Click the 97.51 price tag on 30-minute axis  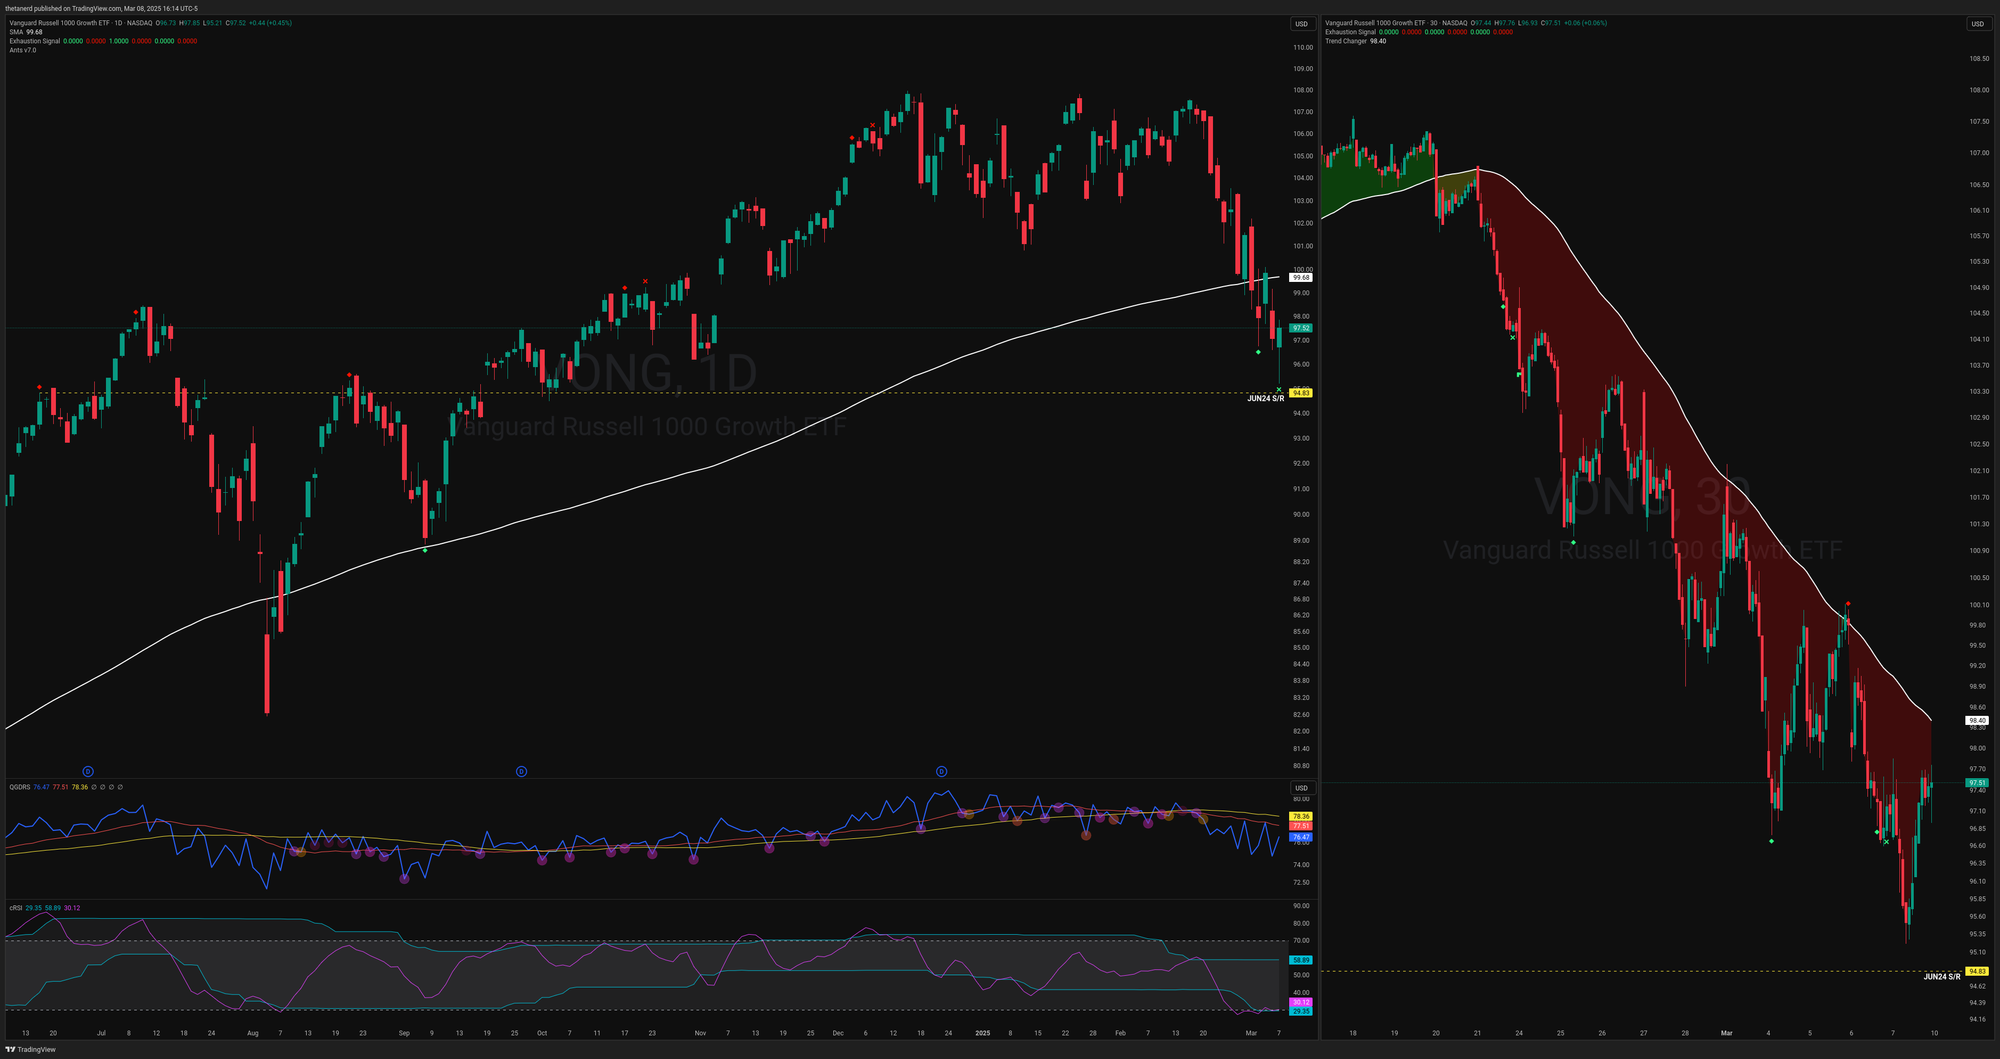(1977, 783)
